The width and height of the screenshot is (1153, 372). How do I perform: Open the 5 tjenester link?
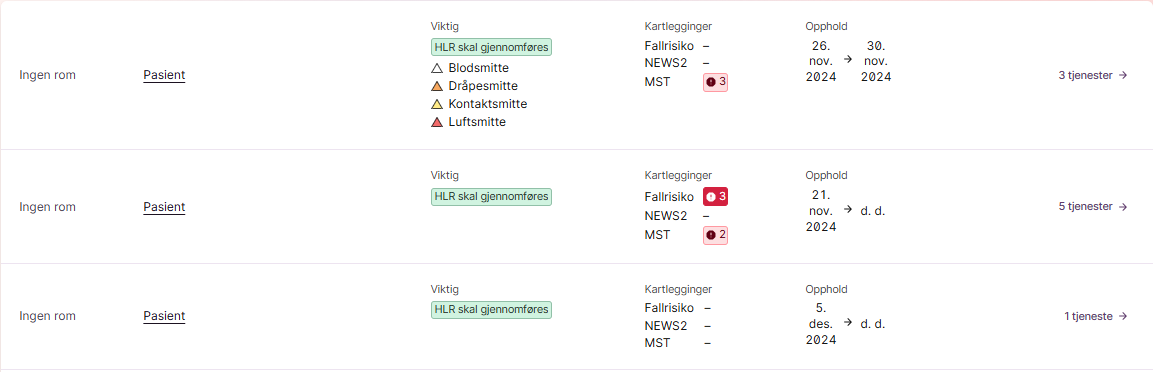coord(1093,207)
